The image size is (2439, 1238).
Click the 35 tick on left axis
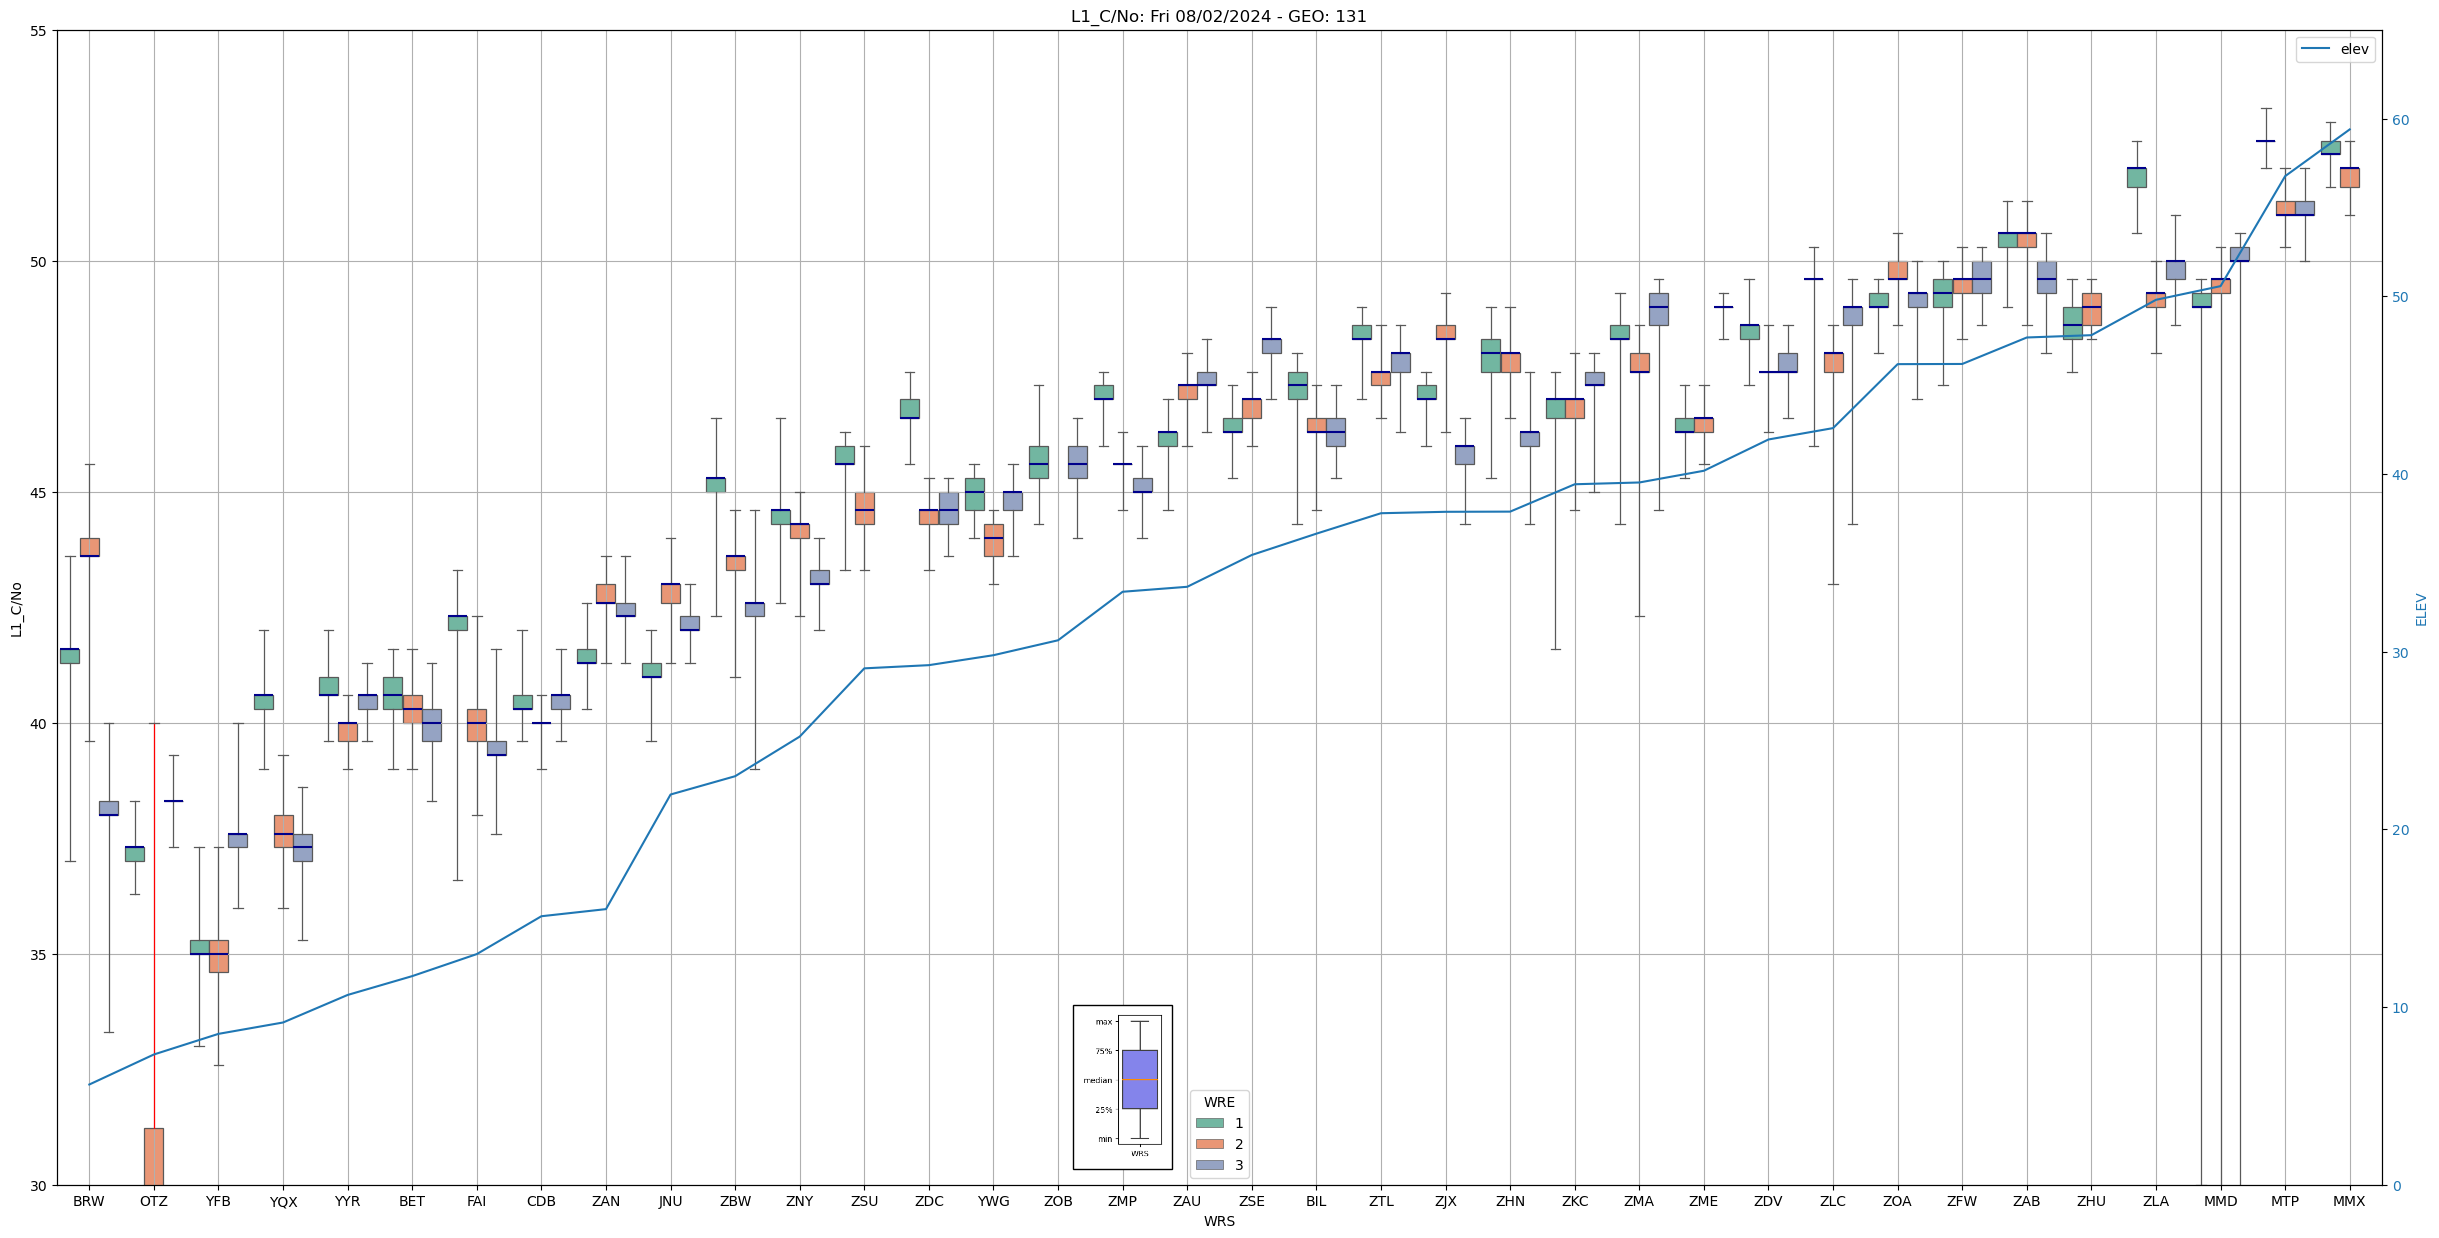tap(38, 955)
